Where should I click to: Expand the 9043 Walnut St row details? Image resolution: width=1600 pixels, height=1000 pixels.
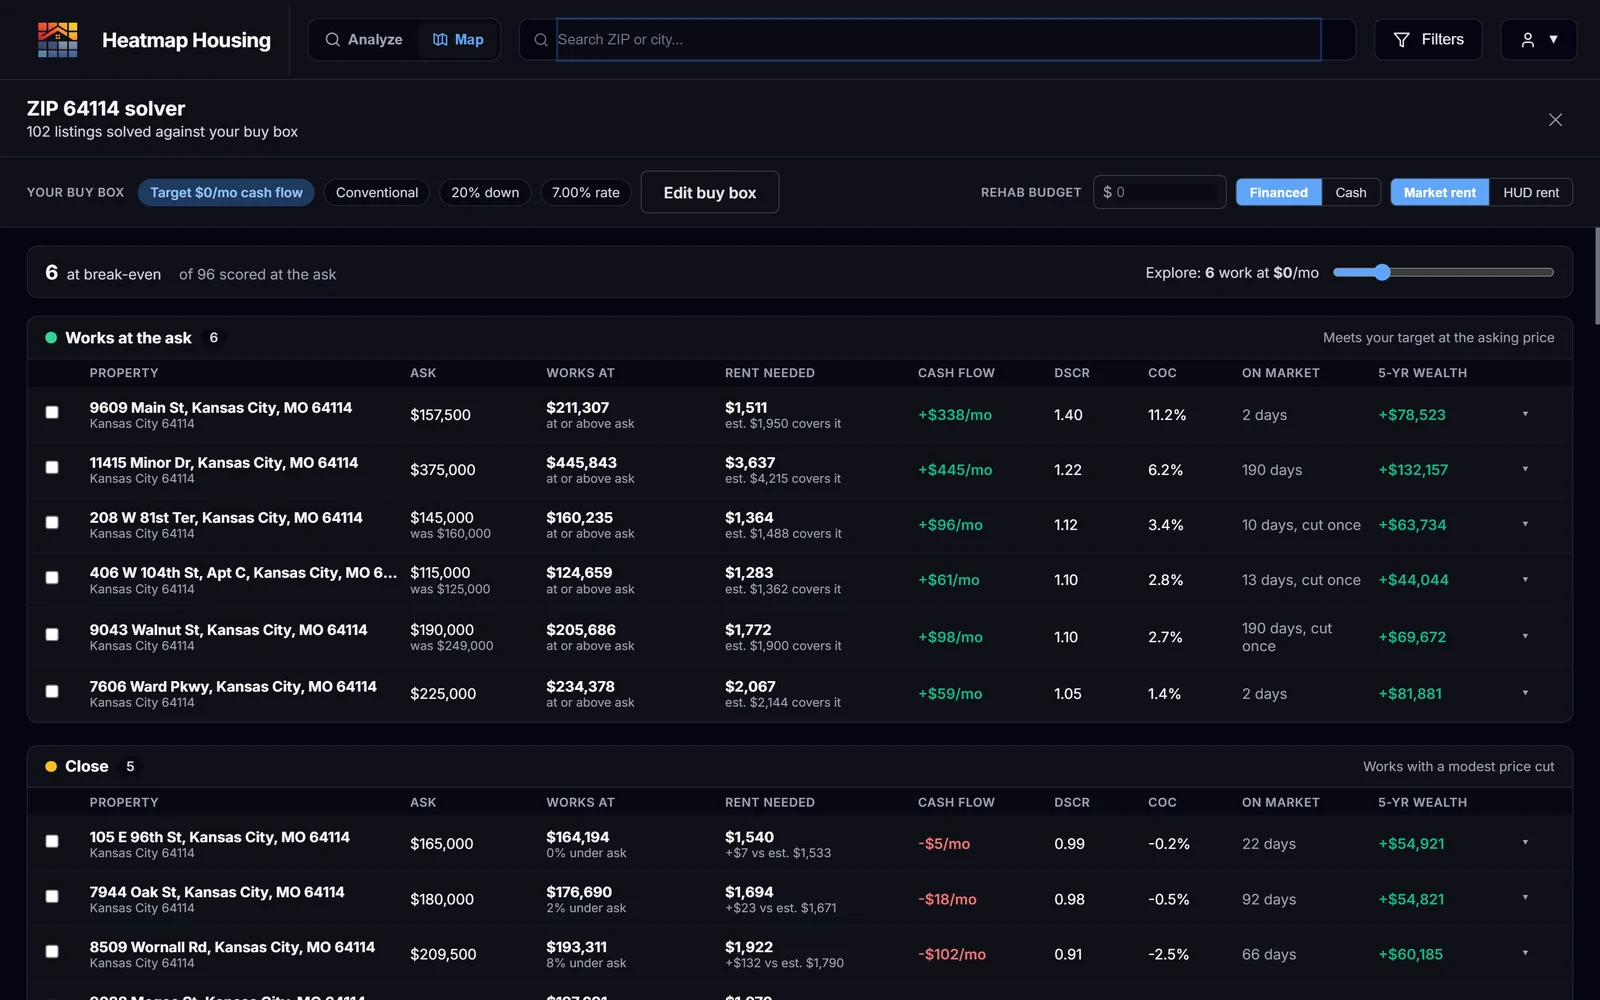tap(1525, 636)
